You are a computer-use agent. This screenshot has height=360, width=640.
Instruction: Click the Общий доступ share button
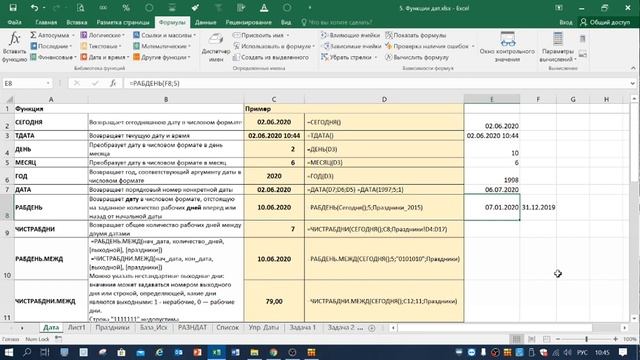point(605,22)
